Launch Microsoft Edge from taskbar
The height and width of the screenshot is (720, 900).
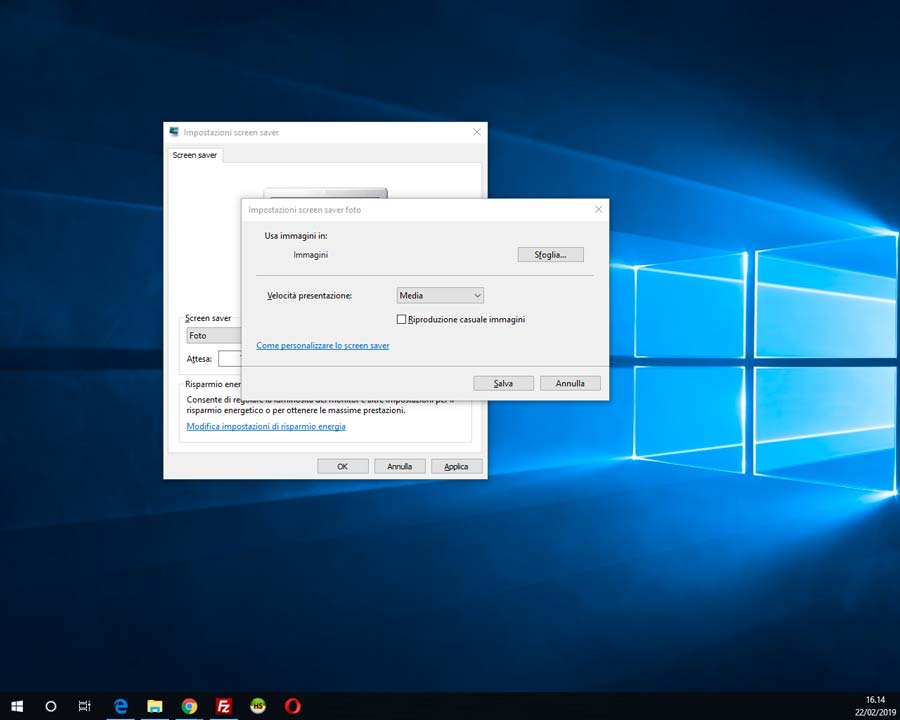(121, 706)
